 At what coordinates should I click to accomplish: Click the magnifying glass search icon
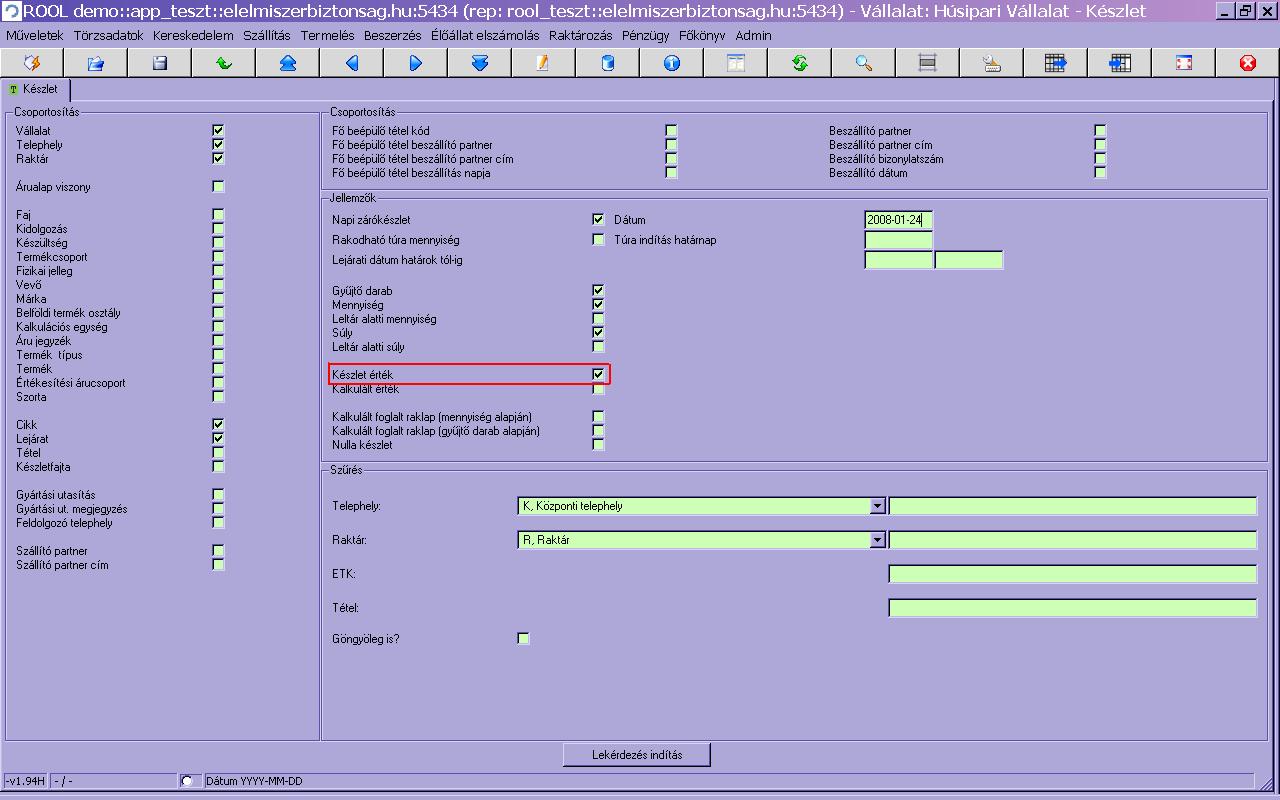click(x=864, y=63)
